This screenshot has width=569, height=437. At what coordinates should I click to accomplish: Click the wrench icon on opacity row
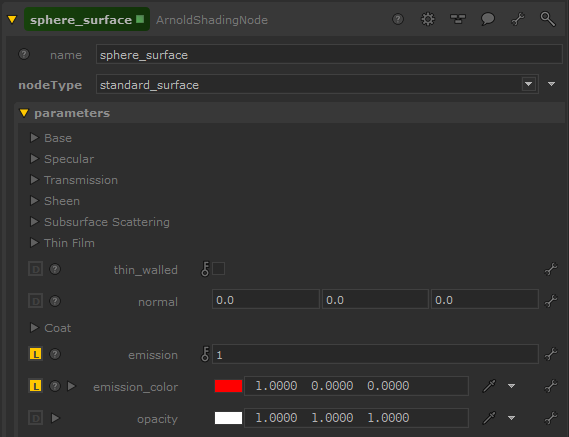tap(551, 418)
